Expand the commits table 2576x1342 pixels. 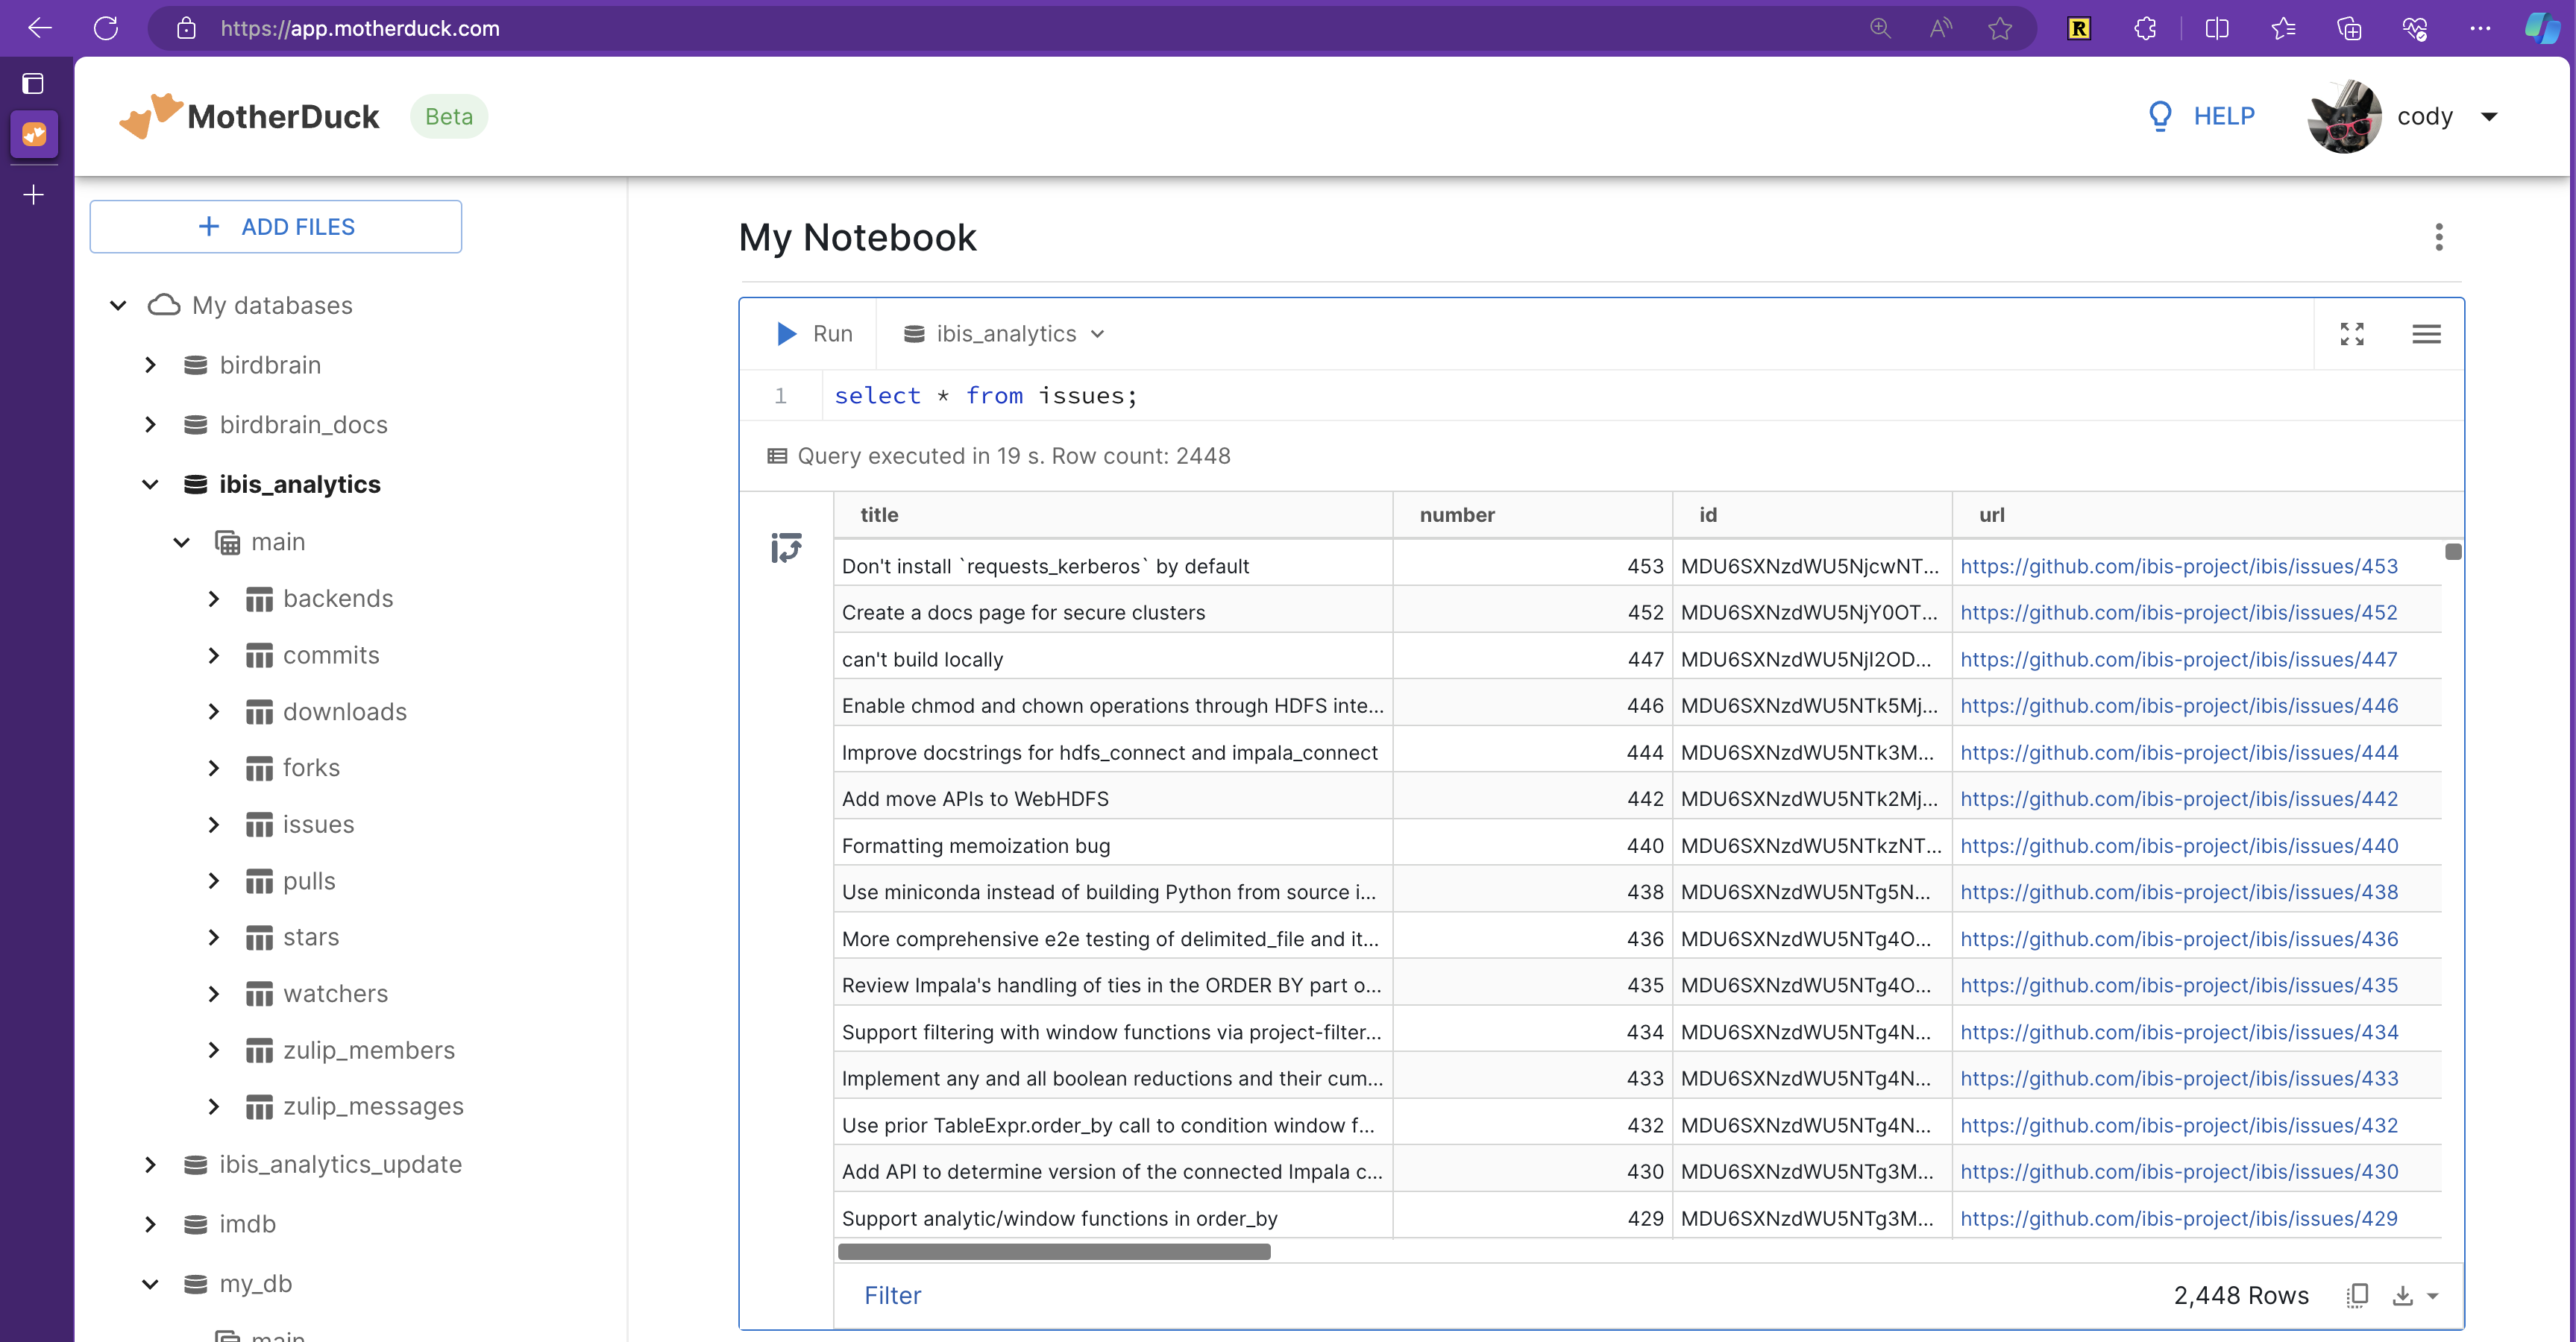pyautogui.click(x=213, y=656)
